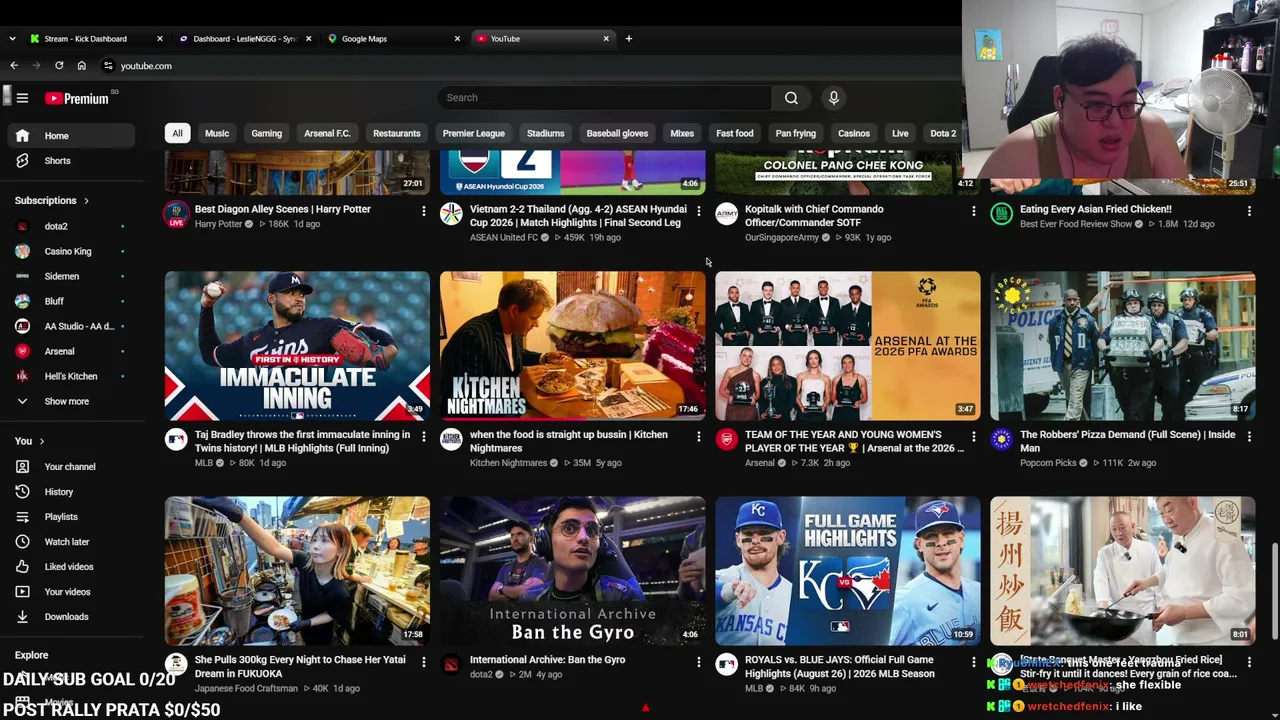
Task: Open Your channel in sidebar
Action: tap(70, 467)
